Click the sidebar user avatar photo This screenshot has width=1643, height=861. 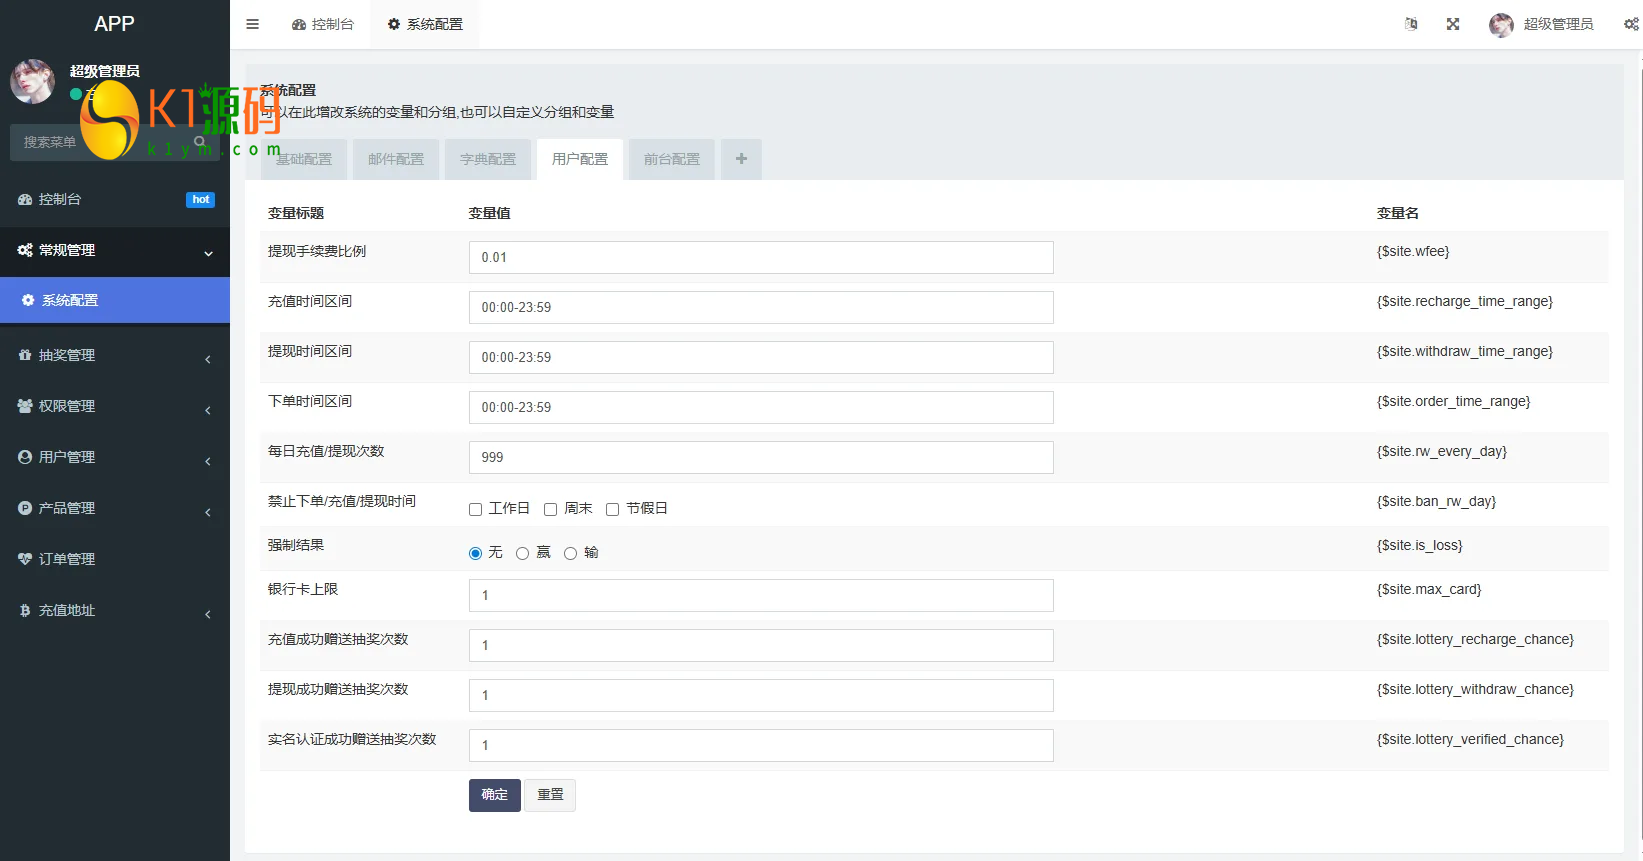tap(32, 82)
